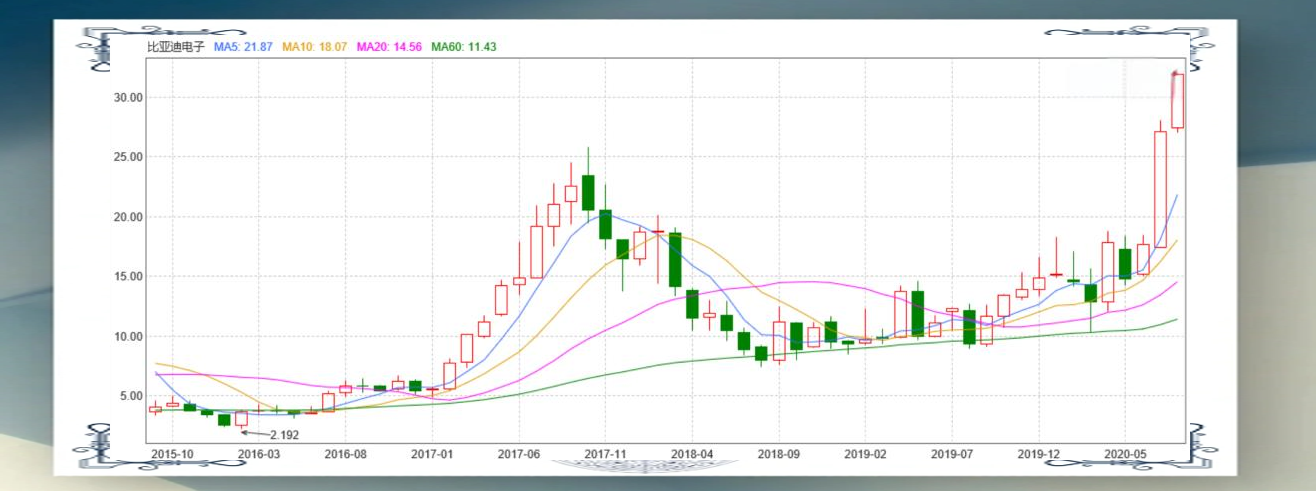This screenshot has height=491, width=1316.
Task: Select the 2018-09 date axis label
Action: coord(778,454)
